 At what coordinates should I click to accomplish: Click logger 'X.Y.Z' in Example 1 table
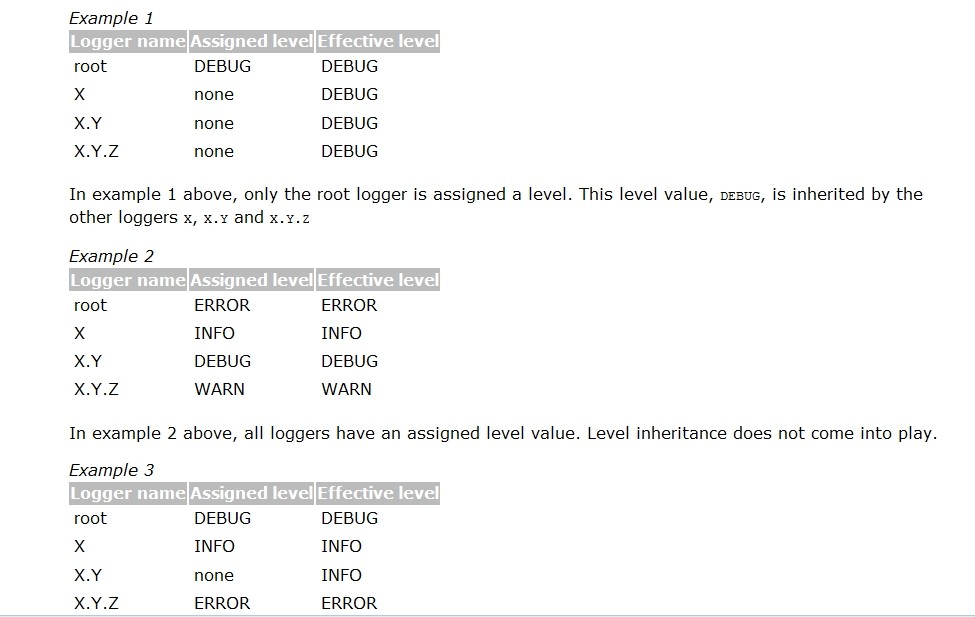point(96,151)
